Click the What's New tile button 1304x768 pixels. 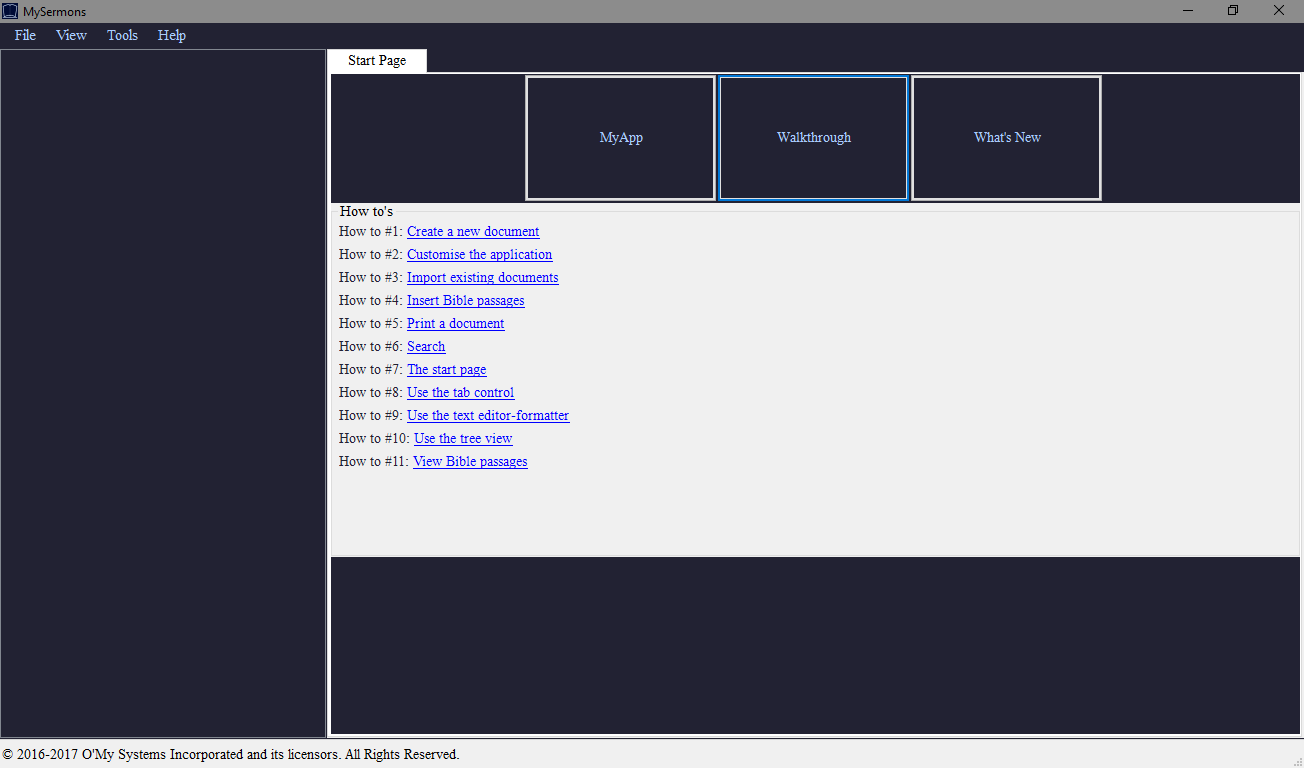(x=1007, y=138)
